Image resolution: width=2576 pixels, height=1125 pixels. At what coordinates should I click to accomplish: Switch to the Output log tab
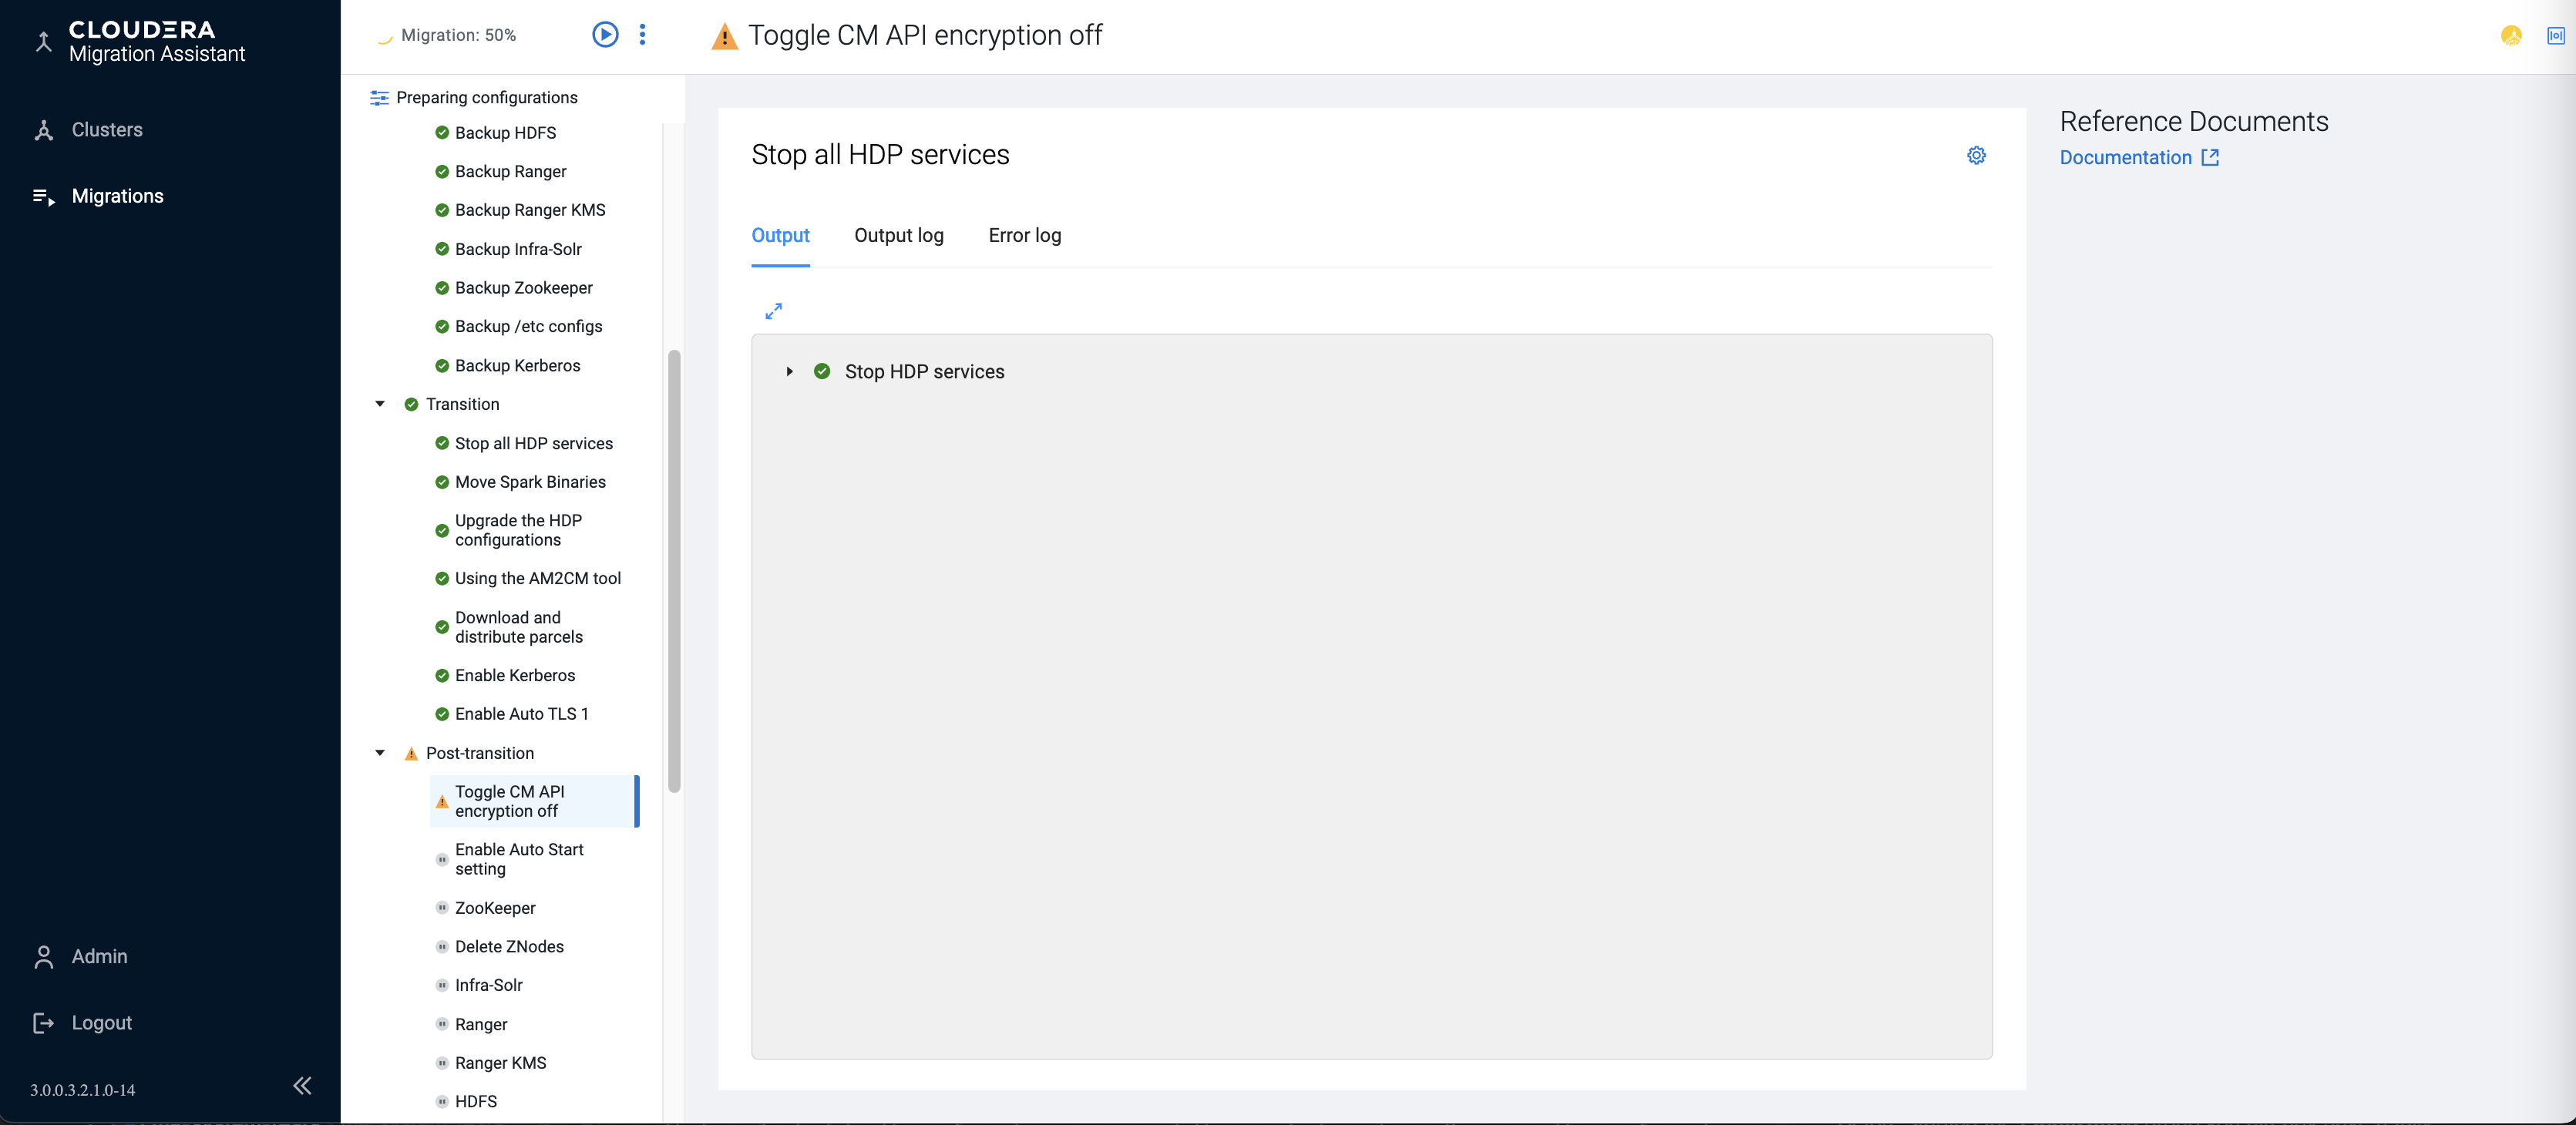898,236
